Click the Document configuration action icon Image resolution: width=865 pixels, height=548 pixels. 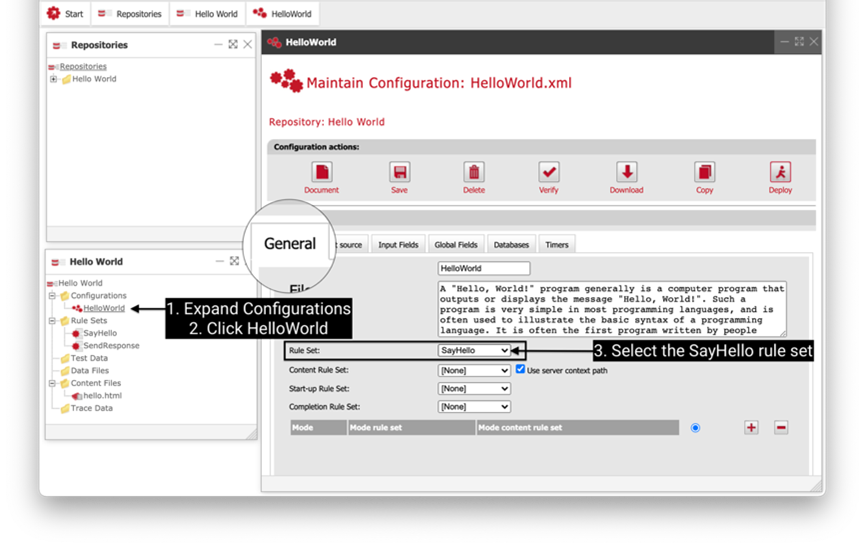(321, 172)
